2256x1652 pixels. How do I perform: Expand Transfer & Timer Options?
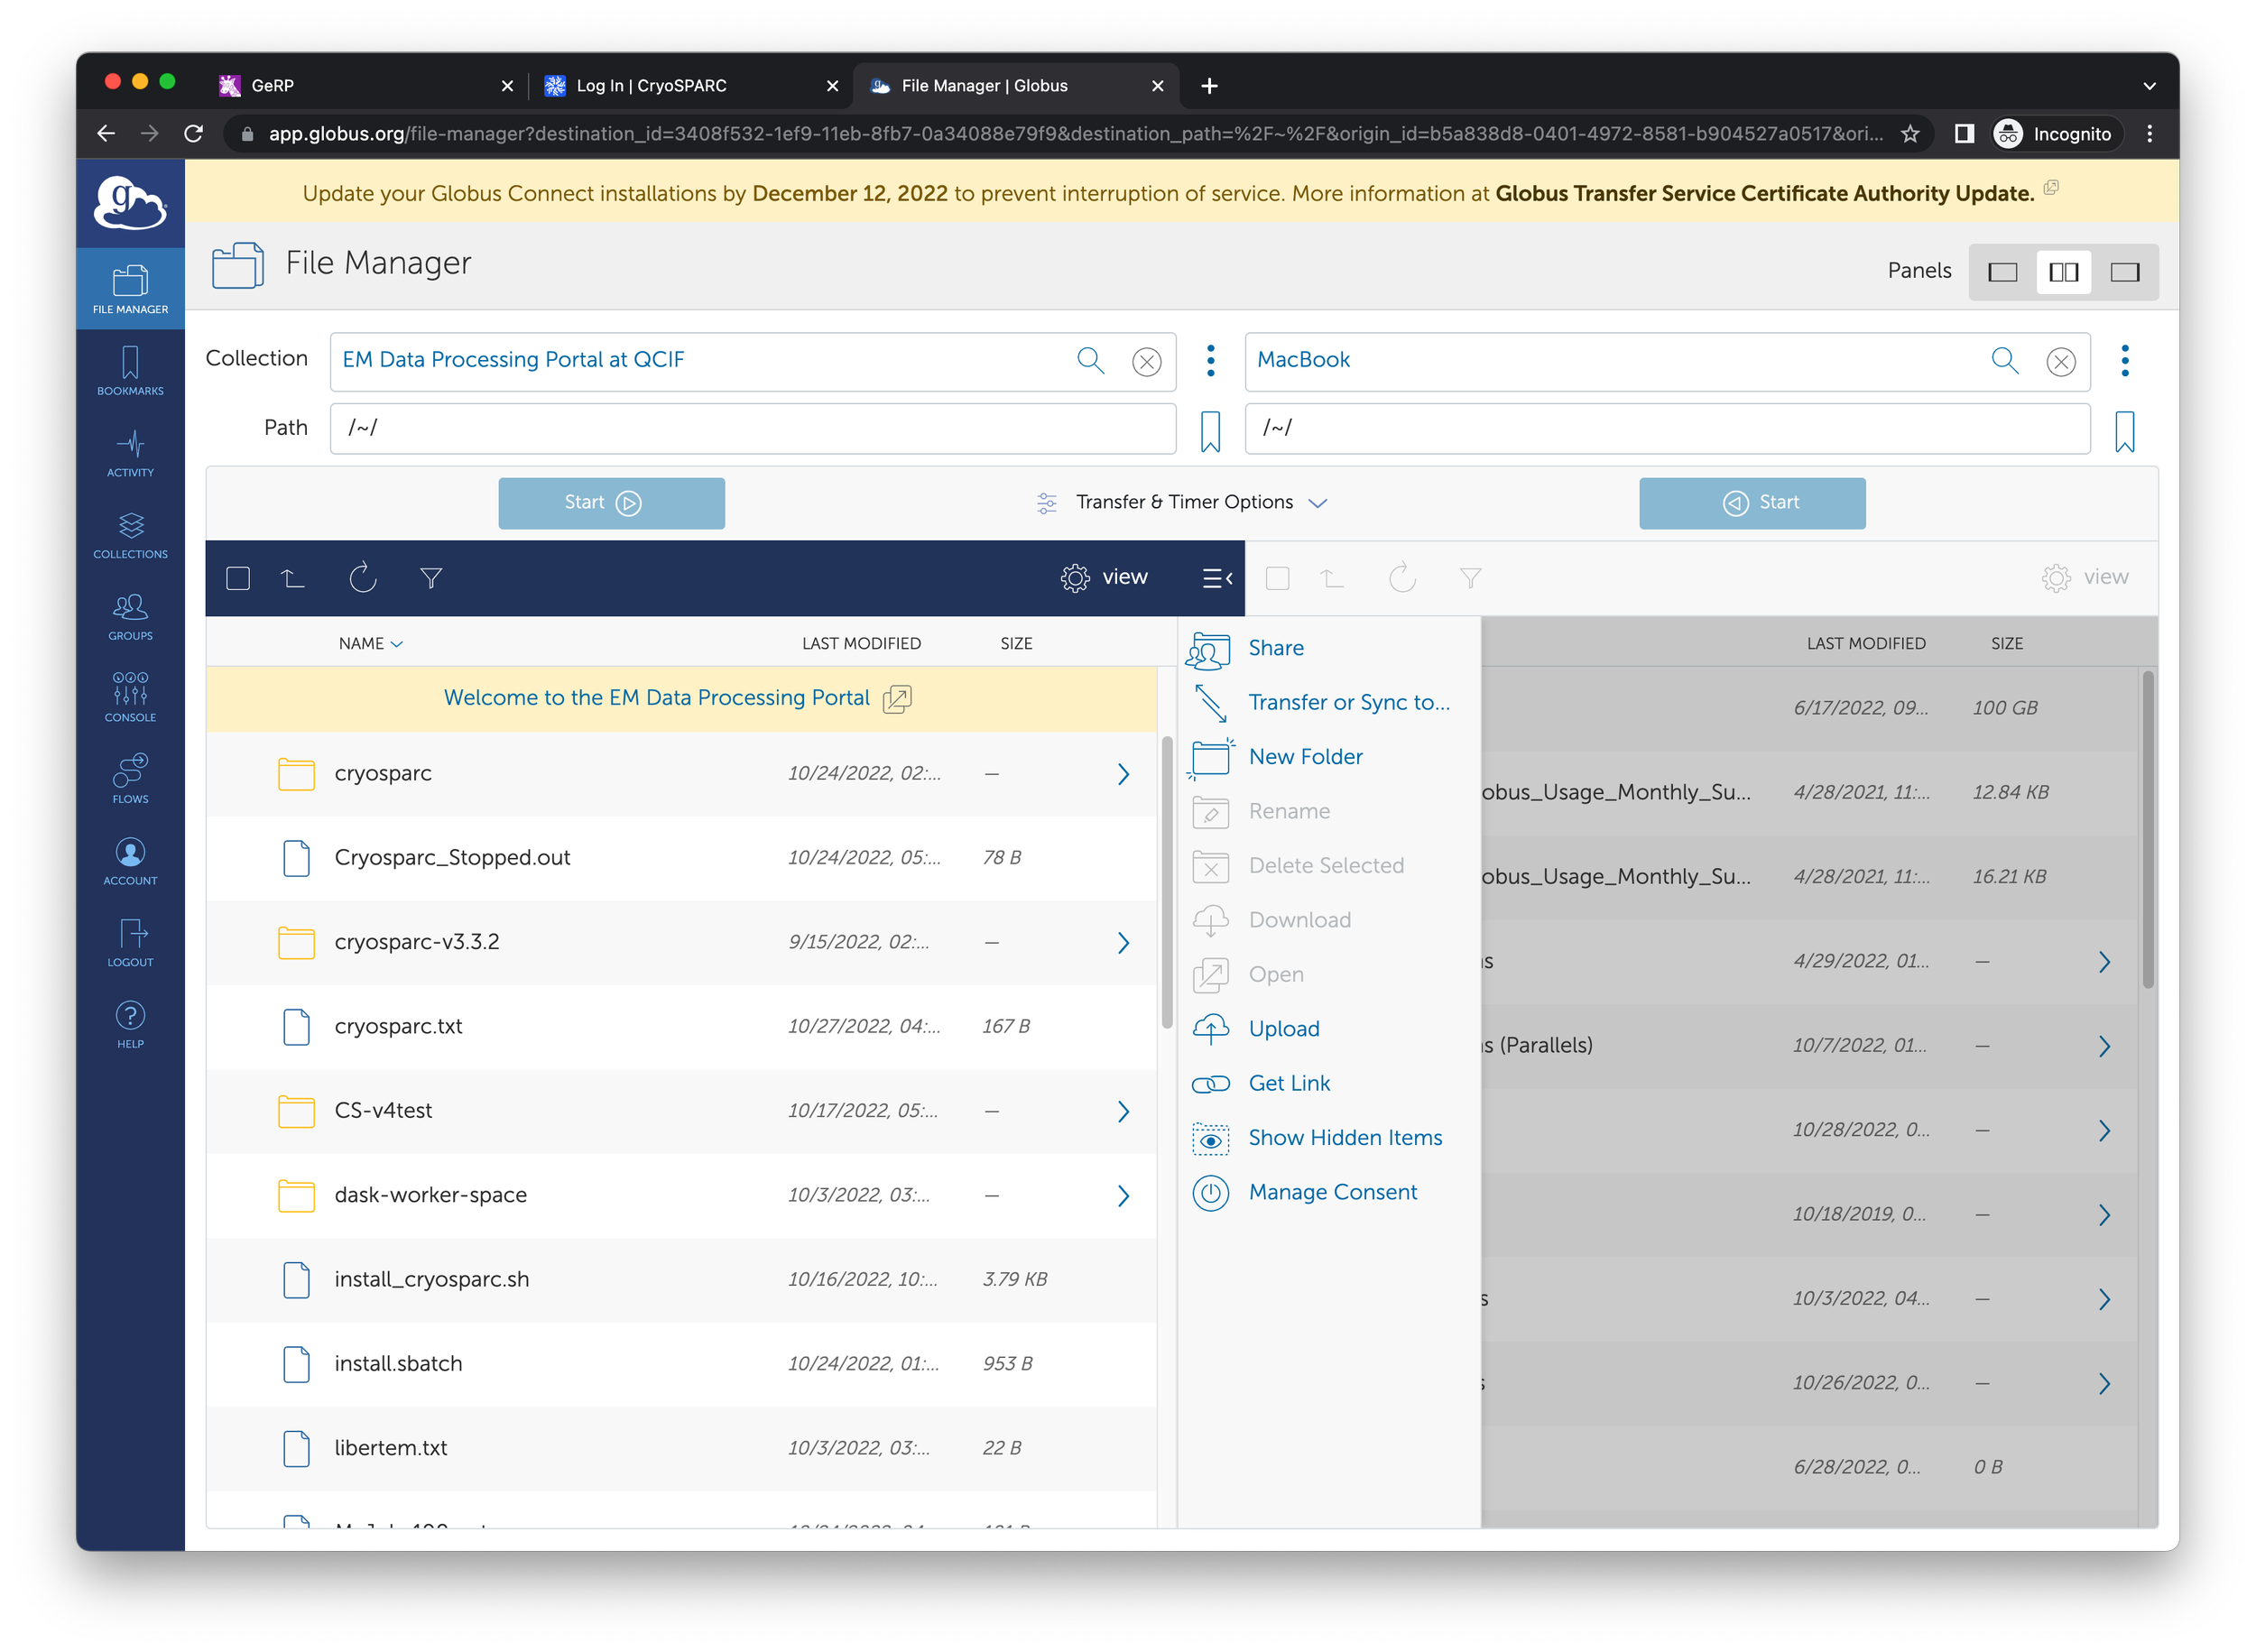pos(1184,502)
